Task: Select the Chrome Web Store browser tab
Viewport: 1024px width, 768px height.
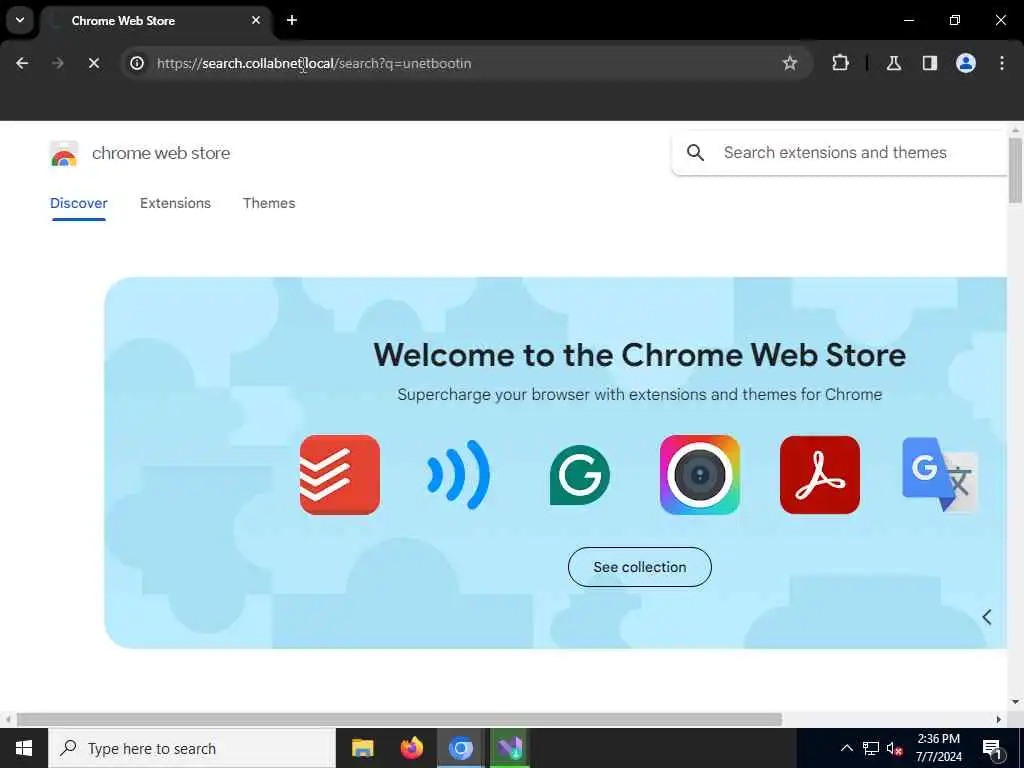Action: [155, 21]
